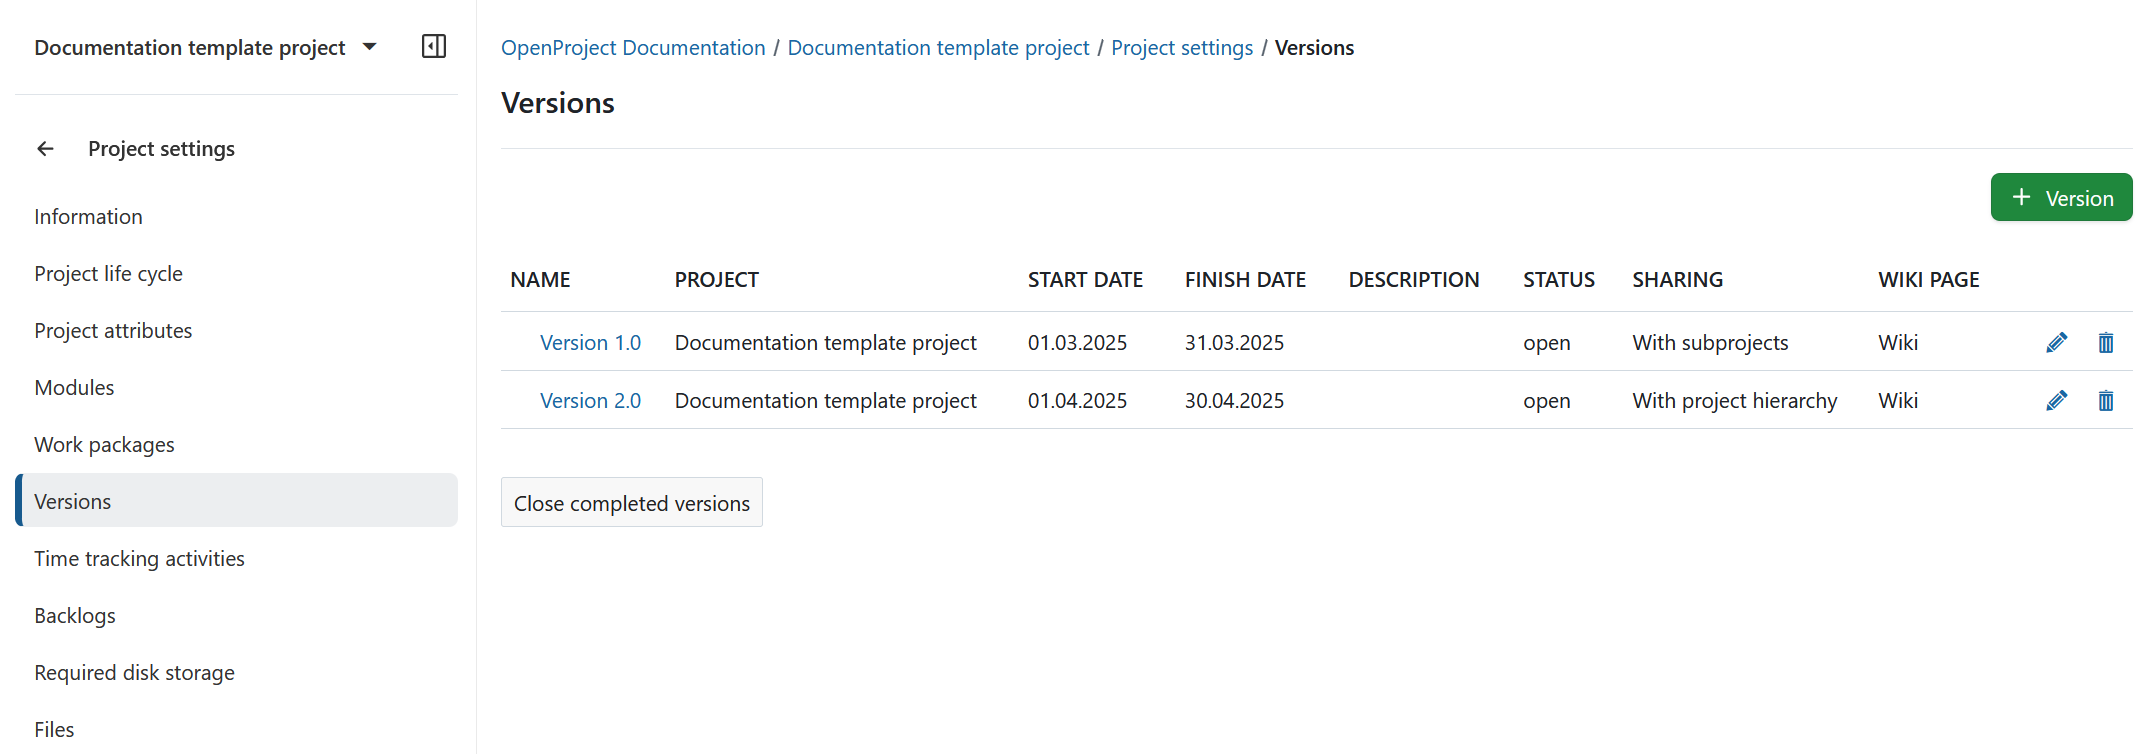The width and height of the screenshot is (2143, 754).
Task: Select Work packages in sidebar
Action: coord(104,445)
